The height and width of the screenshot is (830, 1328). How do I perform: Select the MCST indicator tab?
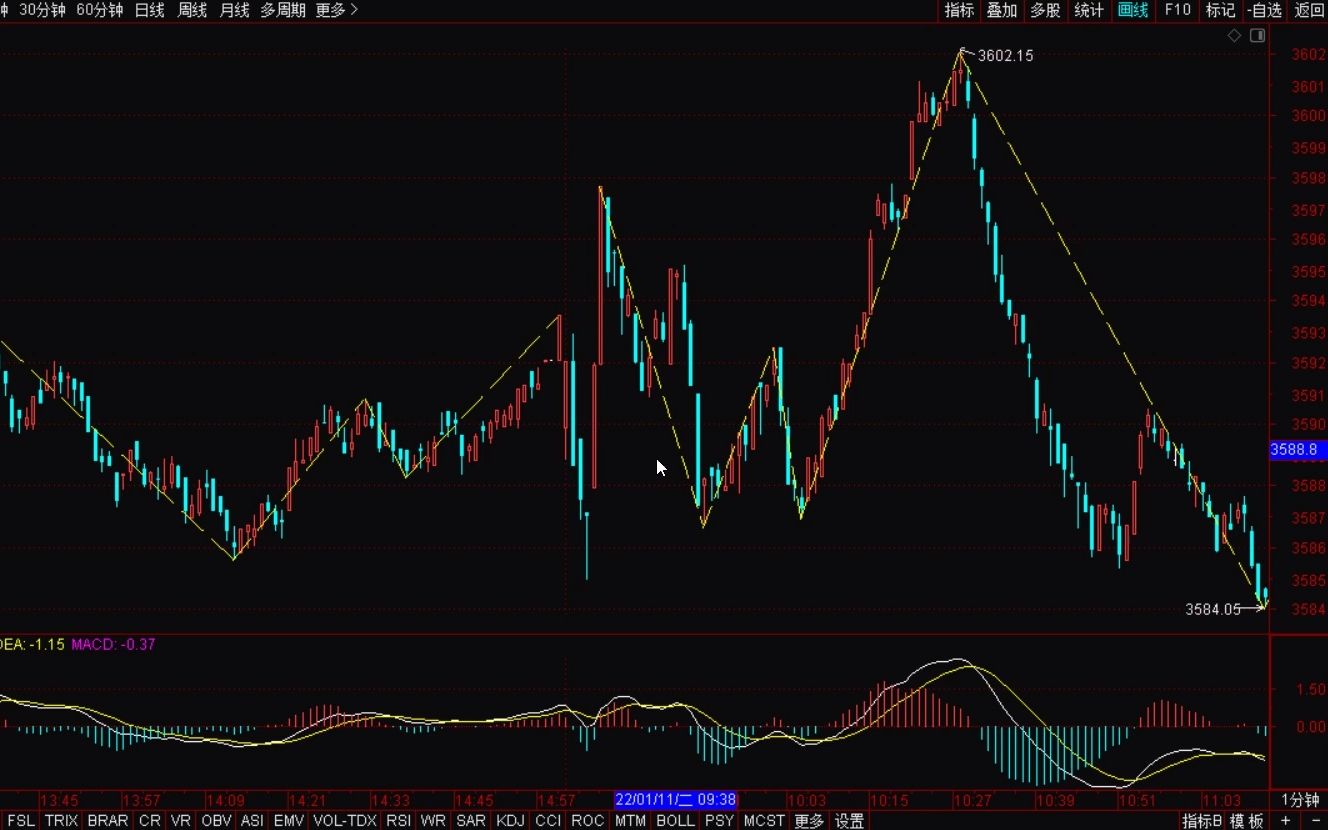[764, 821]
